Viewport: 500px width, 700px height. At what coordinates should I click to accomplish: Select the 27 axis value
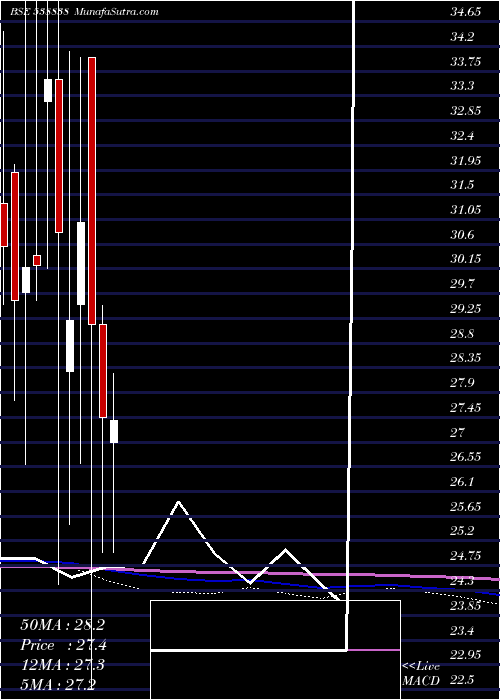pyautogui.click(x=458, y=433)
